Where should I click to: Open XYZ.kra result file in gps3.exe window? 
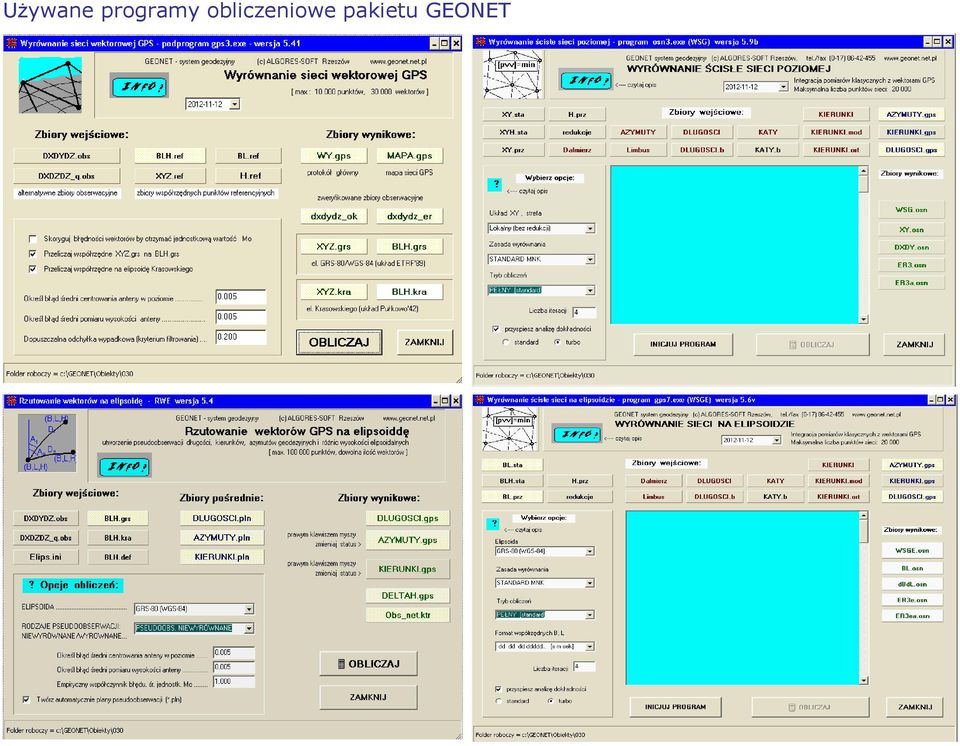(x=334, y=292)
